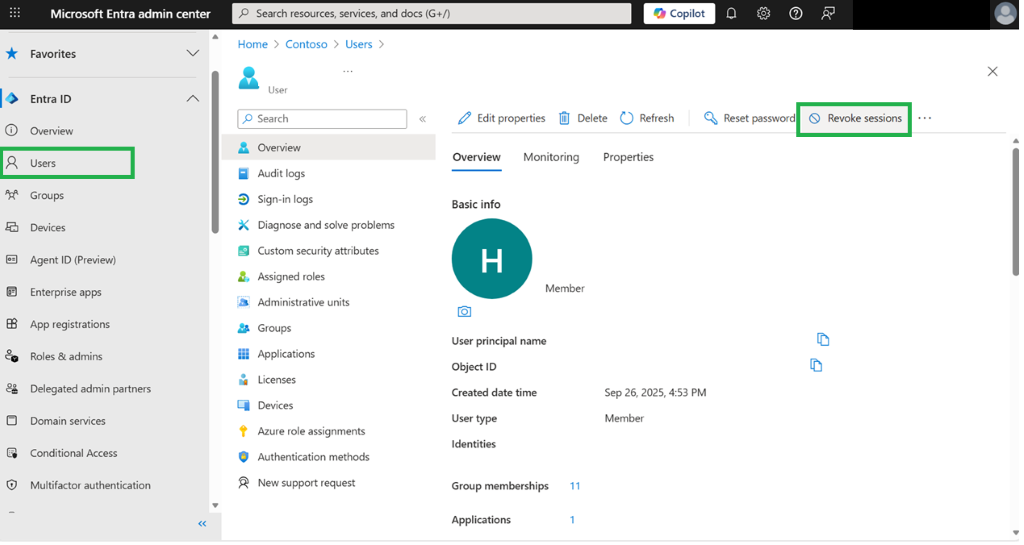Copy the User principal name
This screenshot has width=1024, height=545.
click(x=823, y=339)
